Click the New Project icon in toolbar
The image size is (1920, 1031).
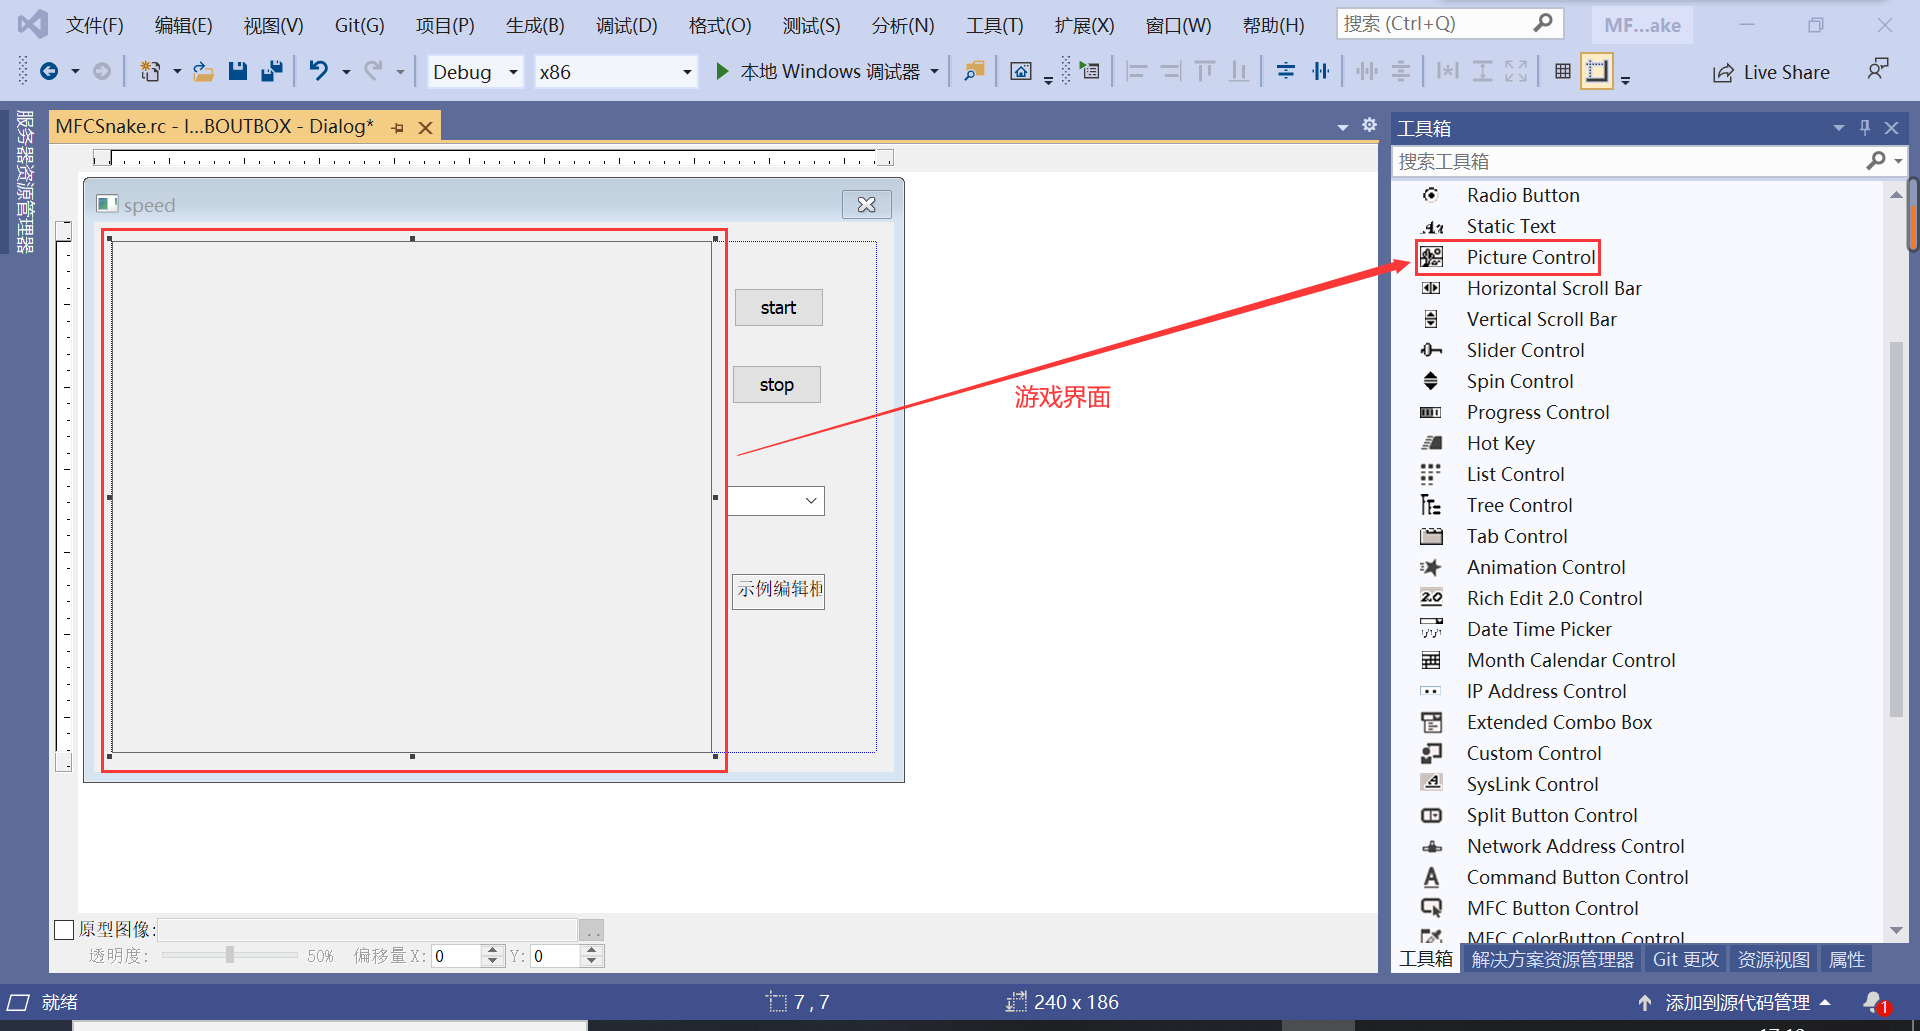click(x=150, y=71)
